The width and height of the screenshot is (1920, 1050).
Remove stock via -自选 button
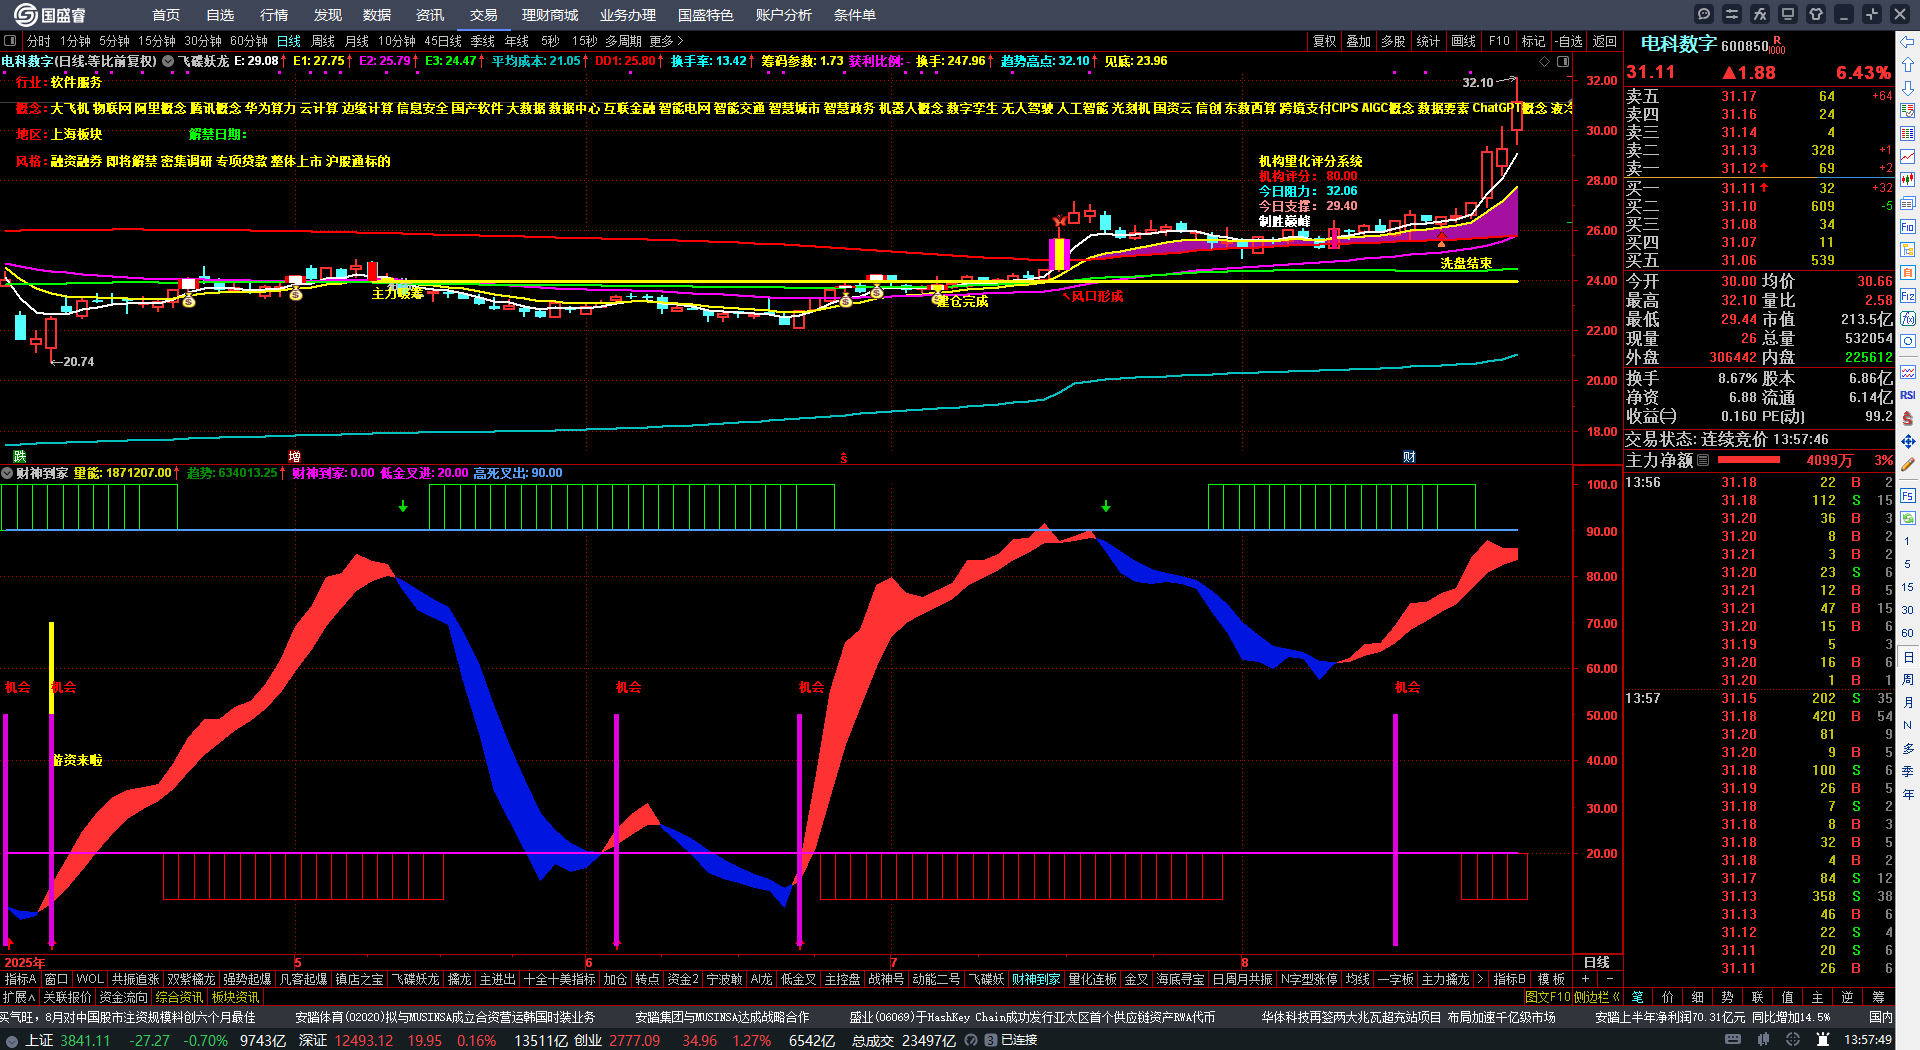[1569, 41]
